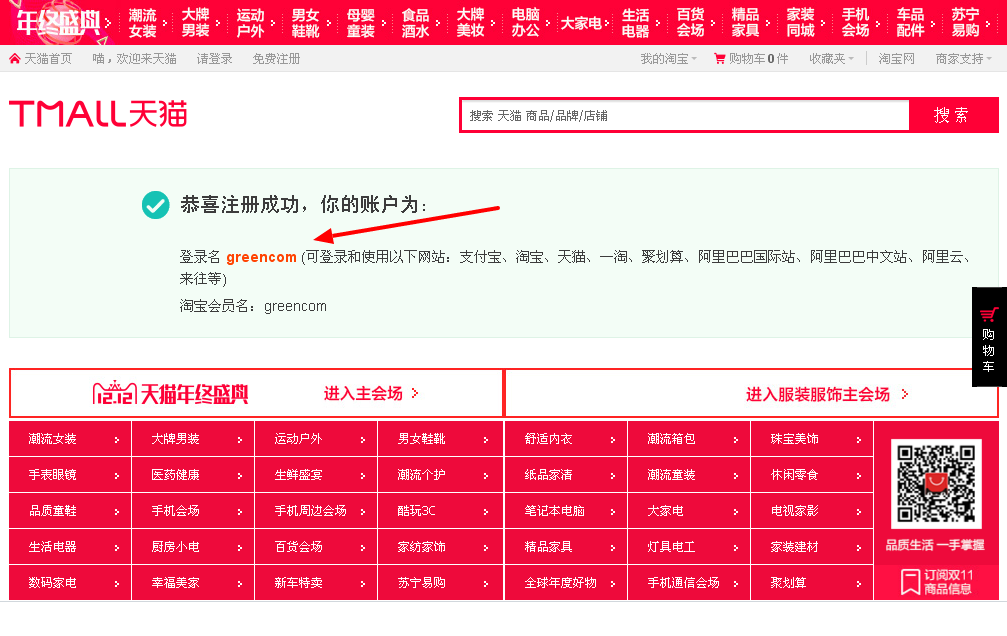Click the shopping cart icon in top bar
This screenshot has width=1007, height=636.
click(x=720, y=59)
